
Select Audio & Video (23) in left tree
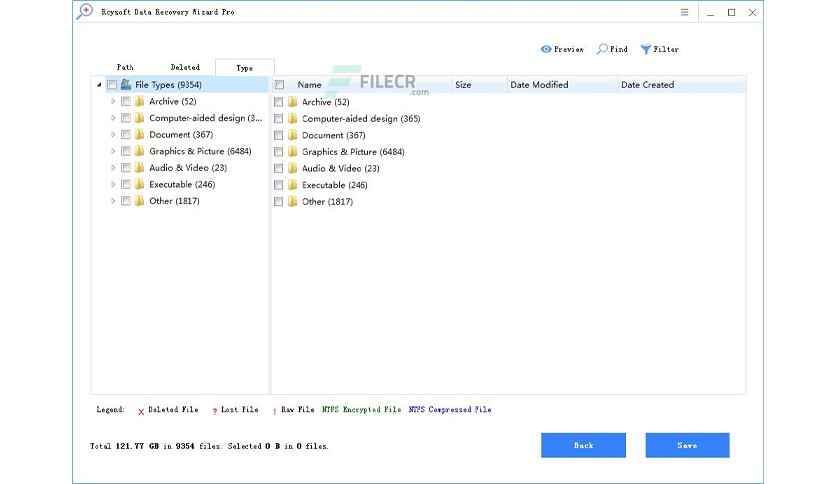click(188, 168)
